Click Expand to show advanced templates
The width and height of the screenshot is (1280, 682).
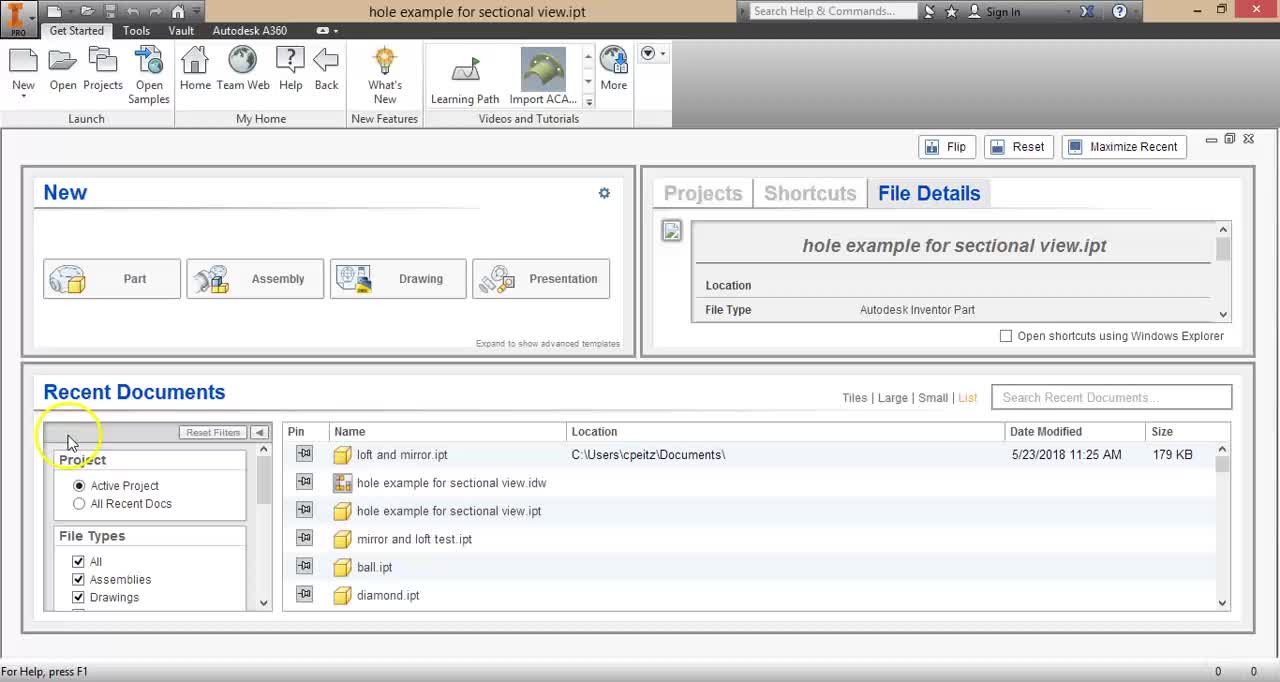tap(548, 344)
